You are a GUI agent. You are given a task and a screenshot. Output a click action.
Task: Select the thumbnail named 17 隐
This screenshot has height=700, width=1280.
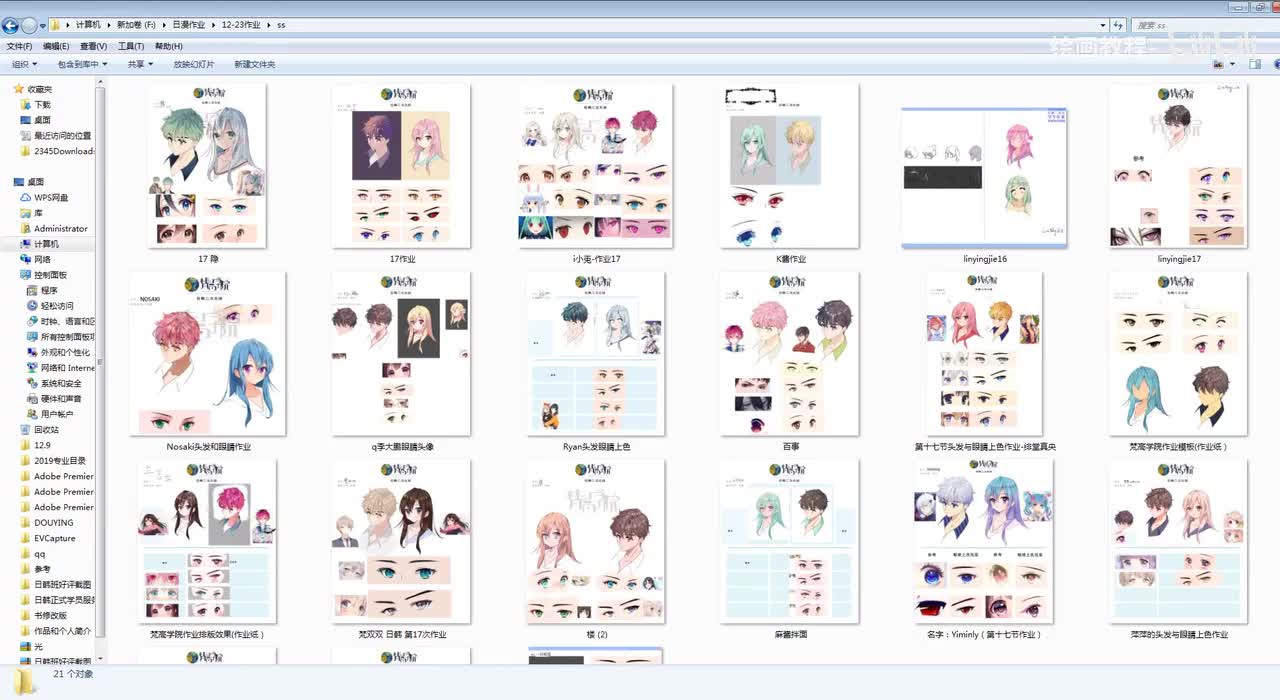[x=208, y=166]
